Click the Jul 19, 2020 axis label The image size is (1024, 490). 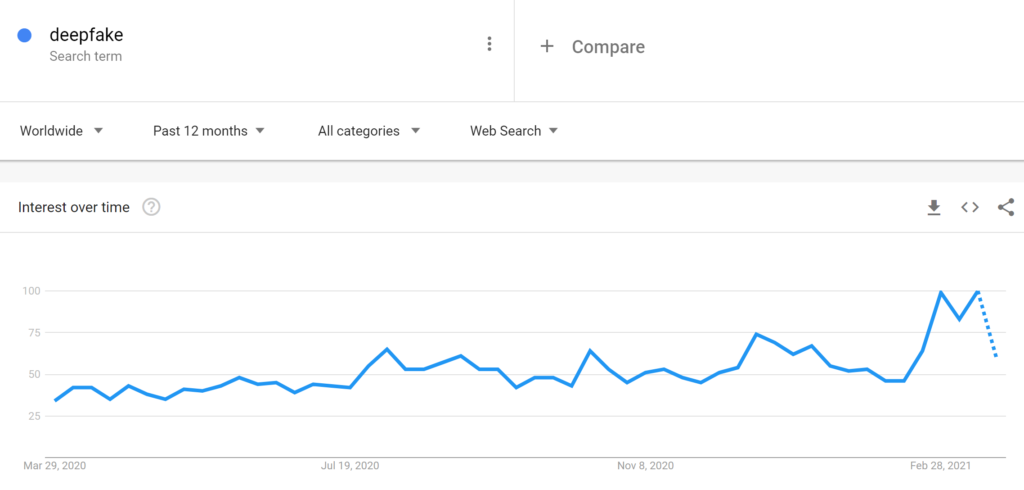click(350, 466)
